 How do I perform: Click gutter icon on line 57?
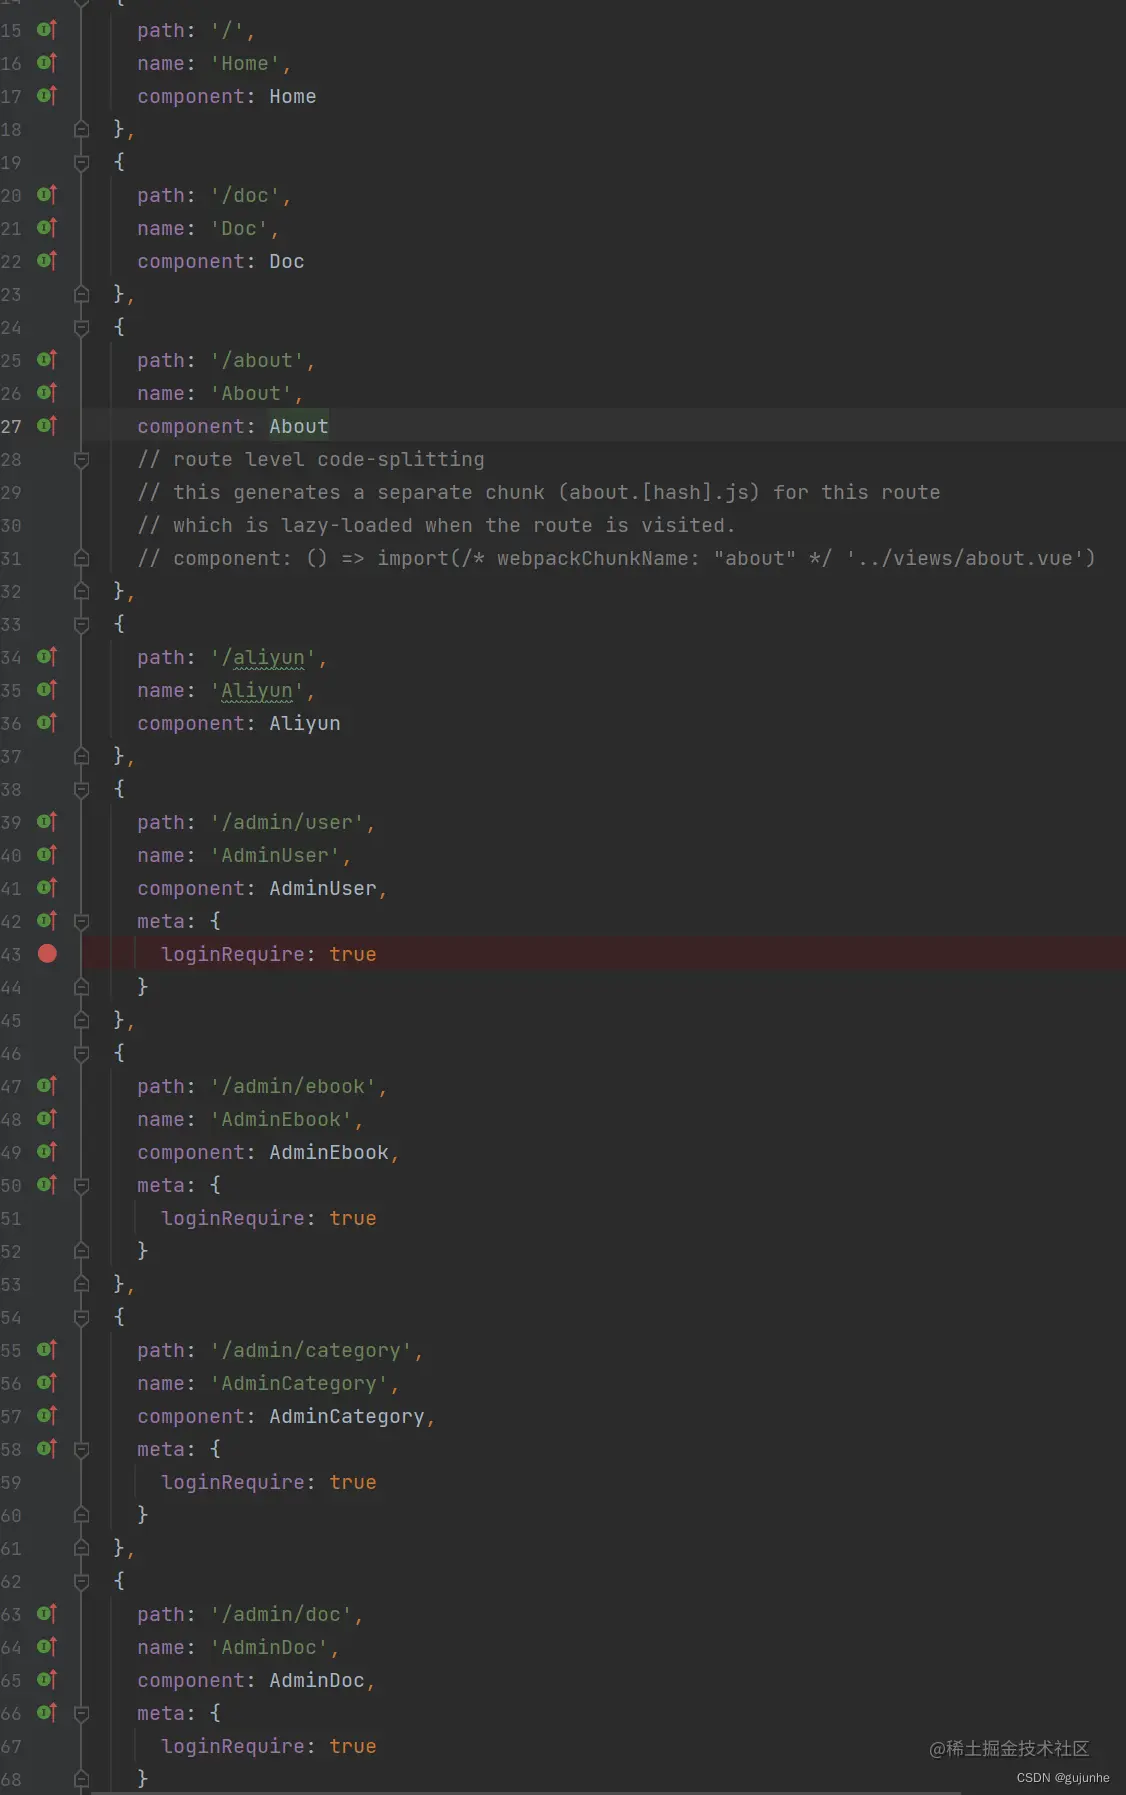pyautogui.click(x=47, y=1416)
